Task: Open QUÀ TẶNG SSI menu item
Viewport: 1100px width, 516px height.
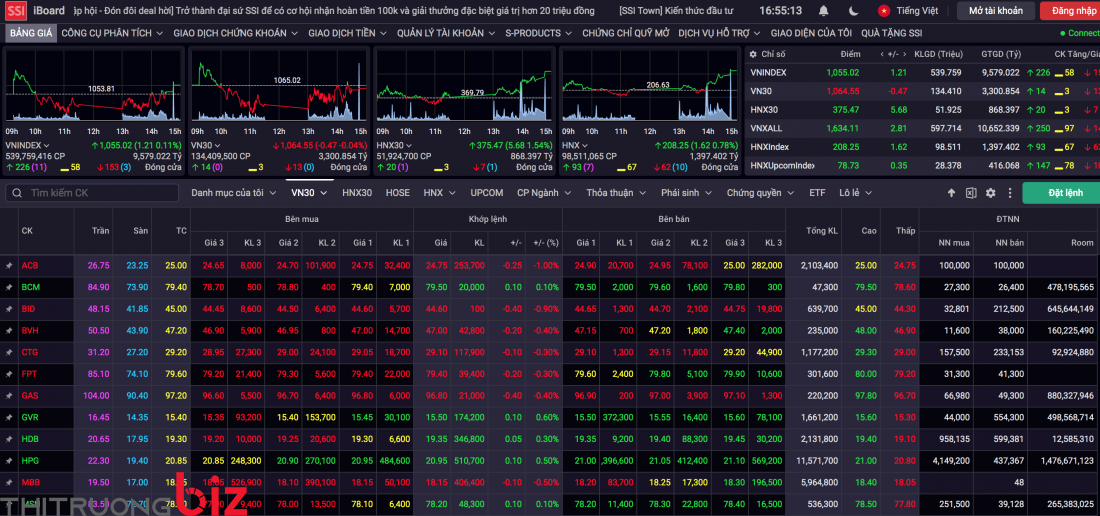Action: [892, 33]
